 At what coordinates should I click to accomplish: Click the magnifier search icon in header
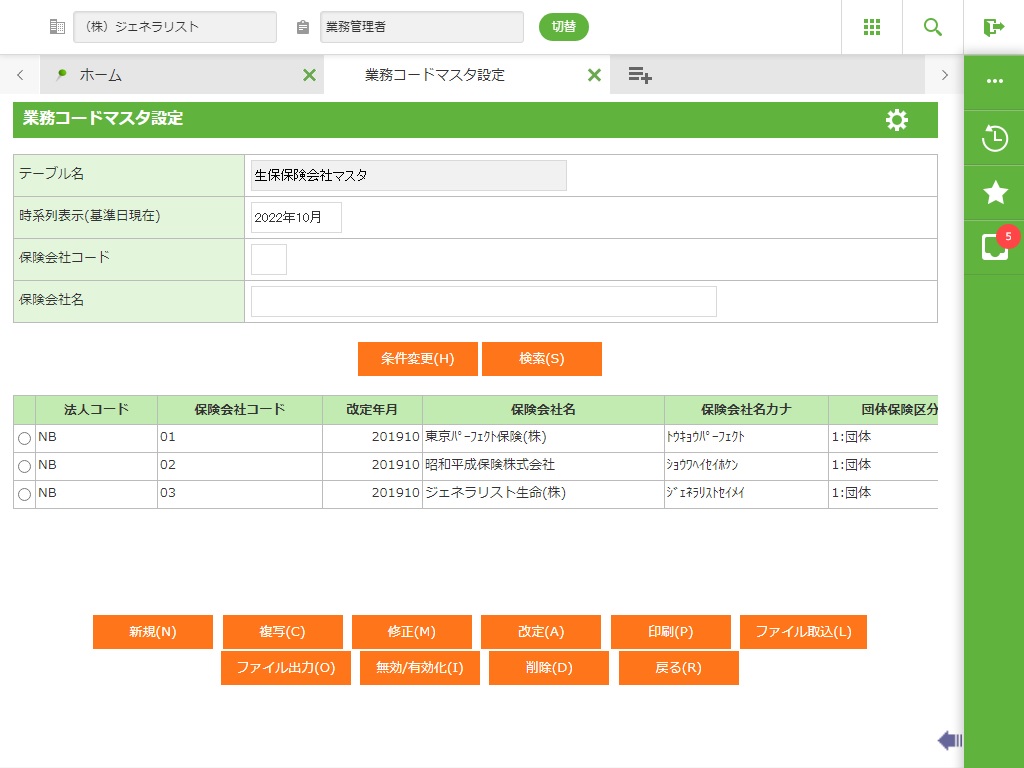933,27
